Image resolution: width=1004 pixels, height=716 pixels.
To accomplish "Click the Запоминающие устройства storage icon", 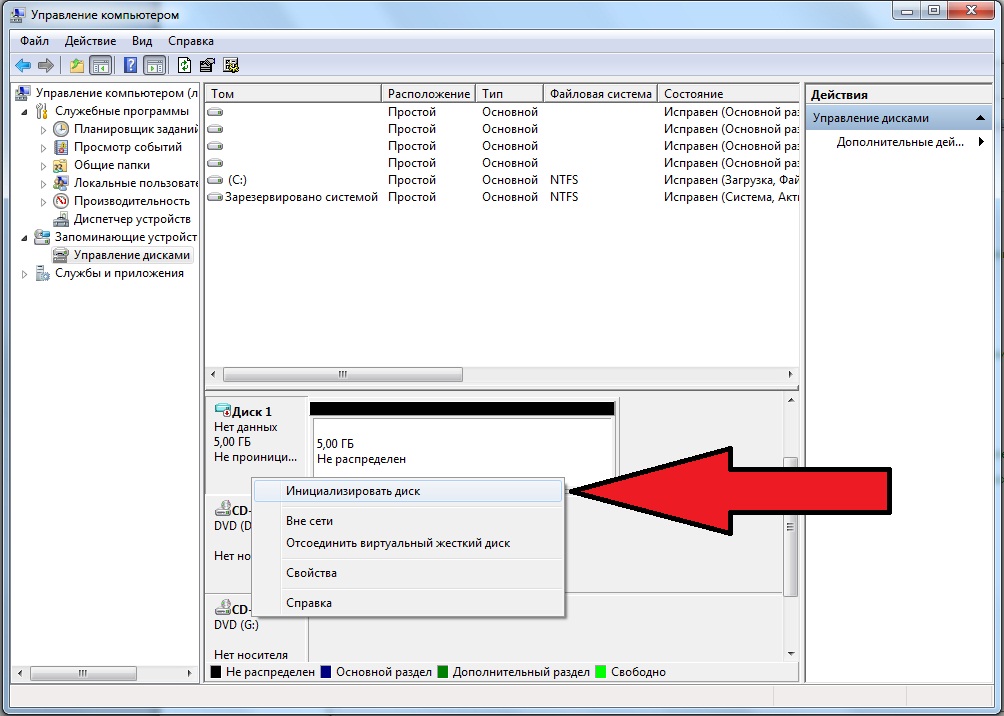I will click(x=42, y=237).
